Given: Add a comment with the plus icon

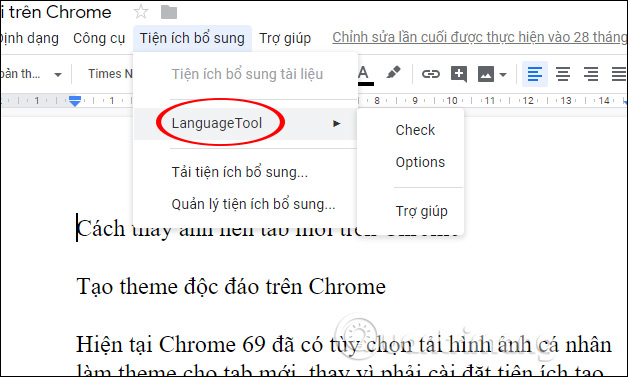Looking at the screenshot, I should pos(459,74).
